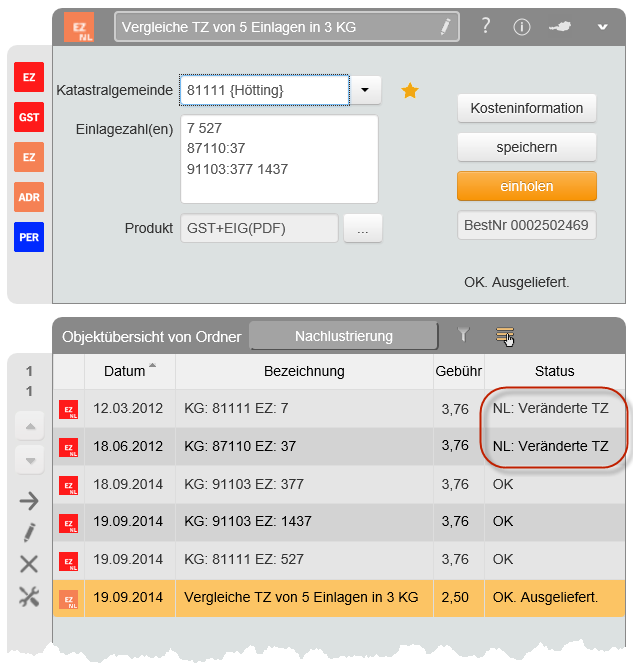633x670 pixels.
Task: Click the orange icon of Vergleiche TZ row
Action: coord(68,599)
